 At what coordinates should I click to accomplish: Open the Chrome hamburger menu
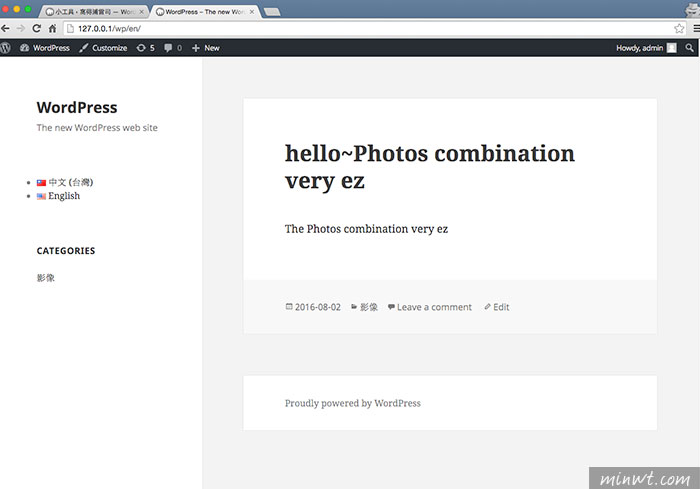pos(696,29)
